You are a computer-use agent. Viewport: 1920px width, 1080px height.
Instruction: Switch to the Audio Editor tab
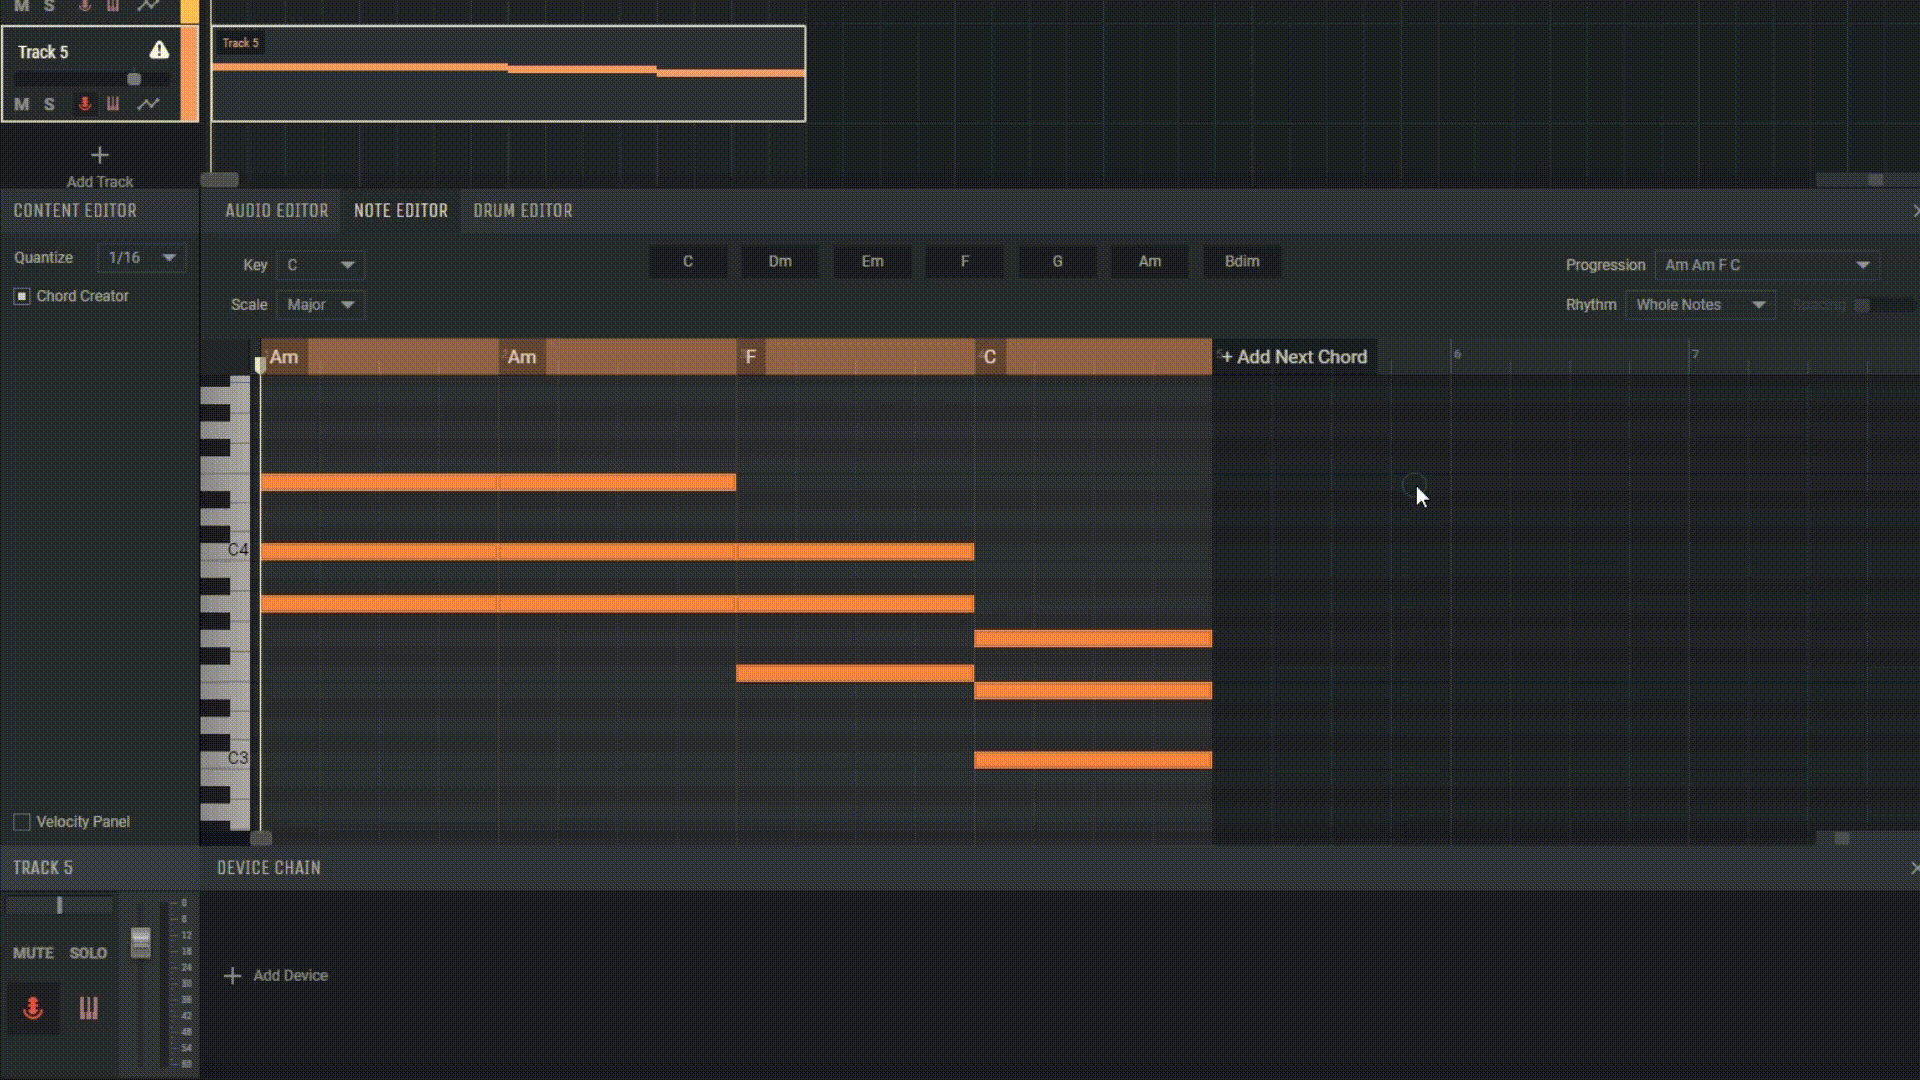point(276,210)
